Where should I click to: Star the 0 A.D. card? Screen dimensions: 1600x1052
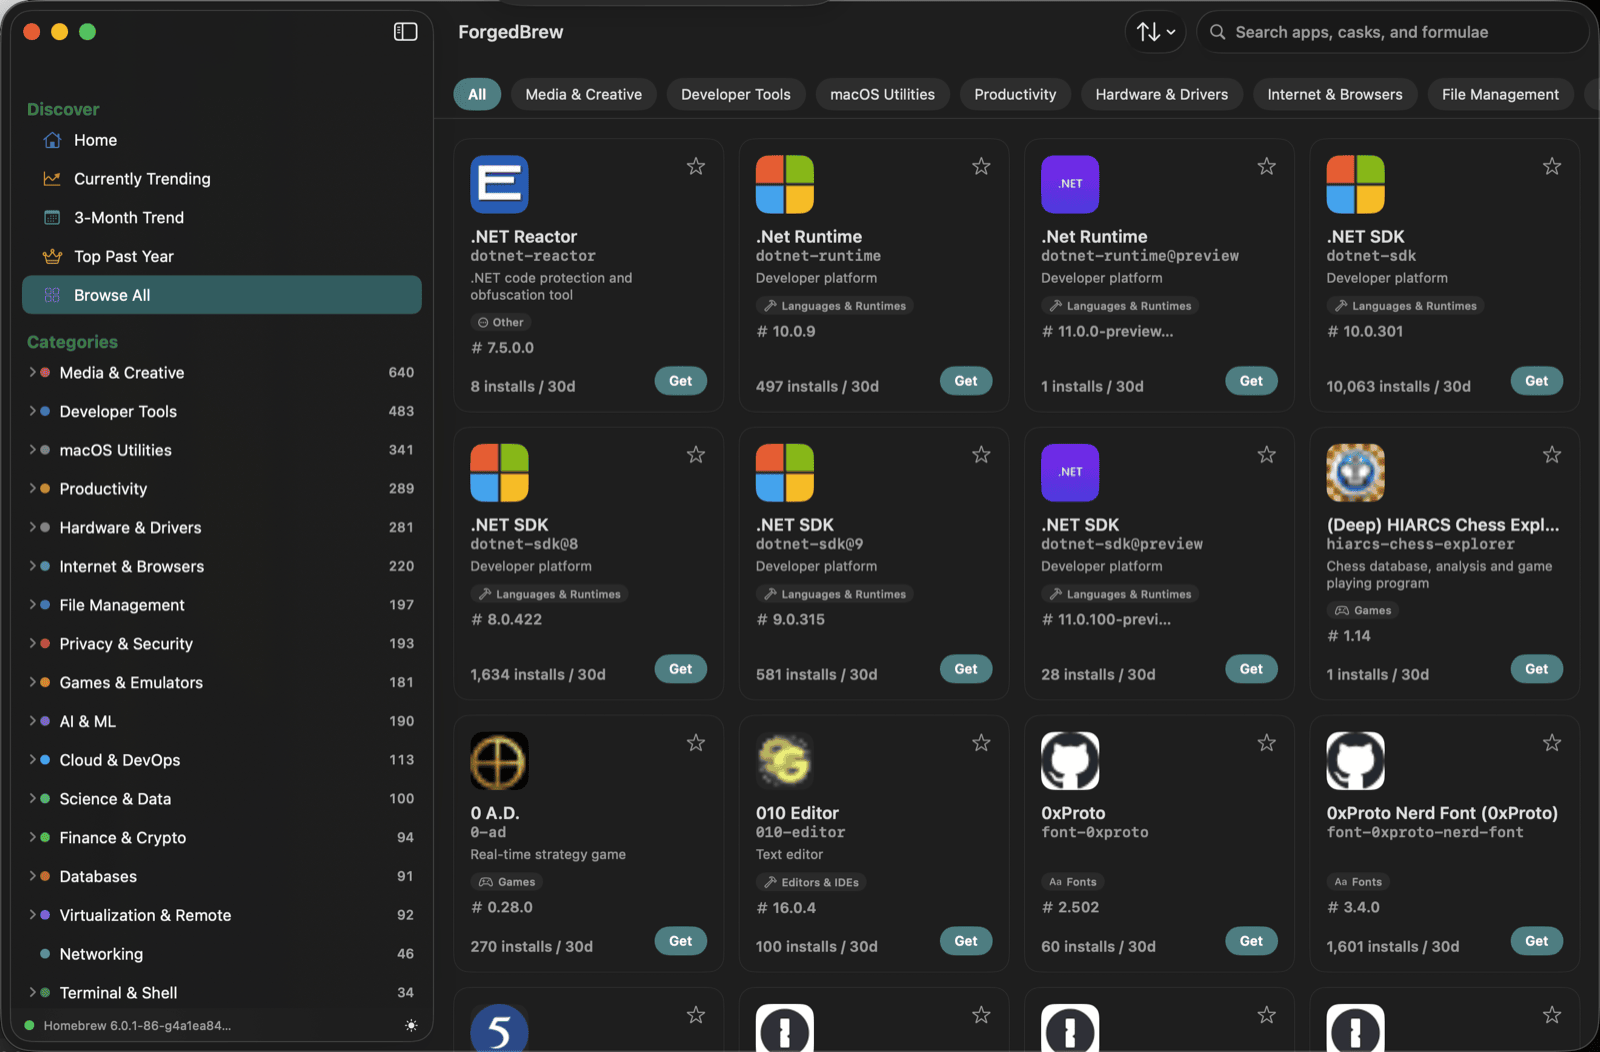(x=696, y=742)
